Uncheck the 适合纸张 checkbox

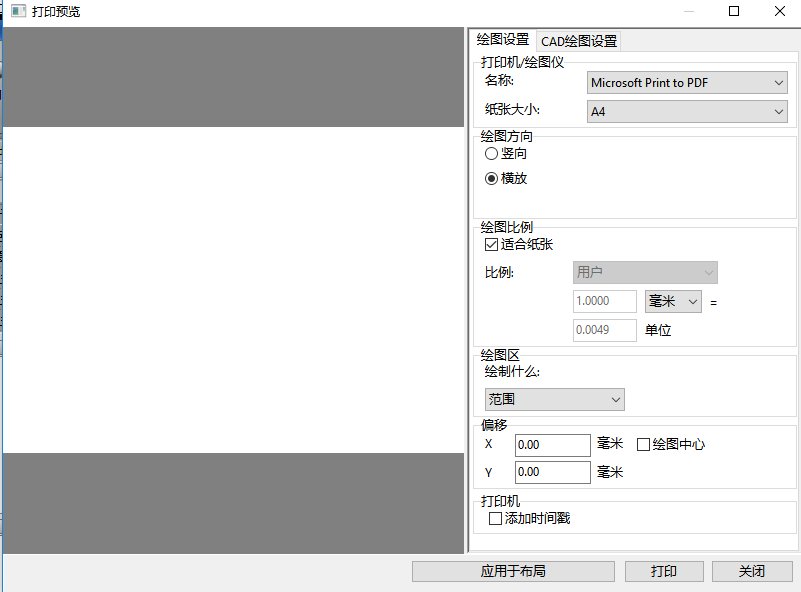pos(491,245)
